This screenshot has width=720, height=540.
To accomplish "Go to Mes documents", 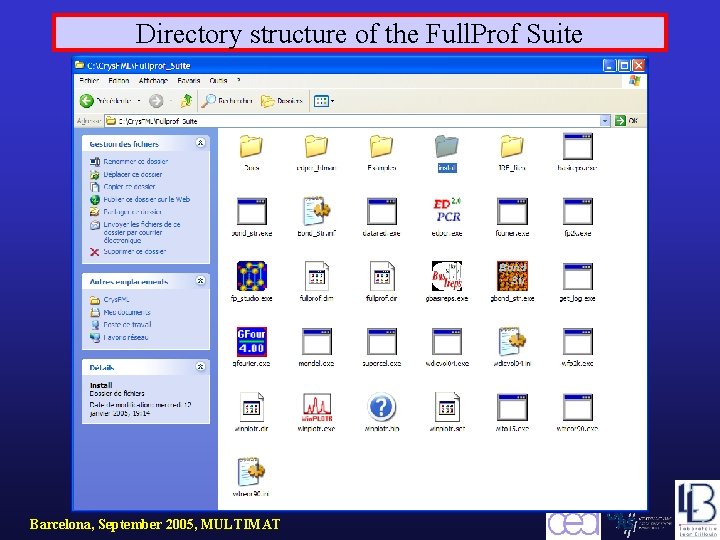I will pos(120,312).
